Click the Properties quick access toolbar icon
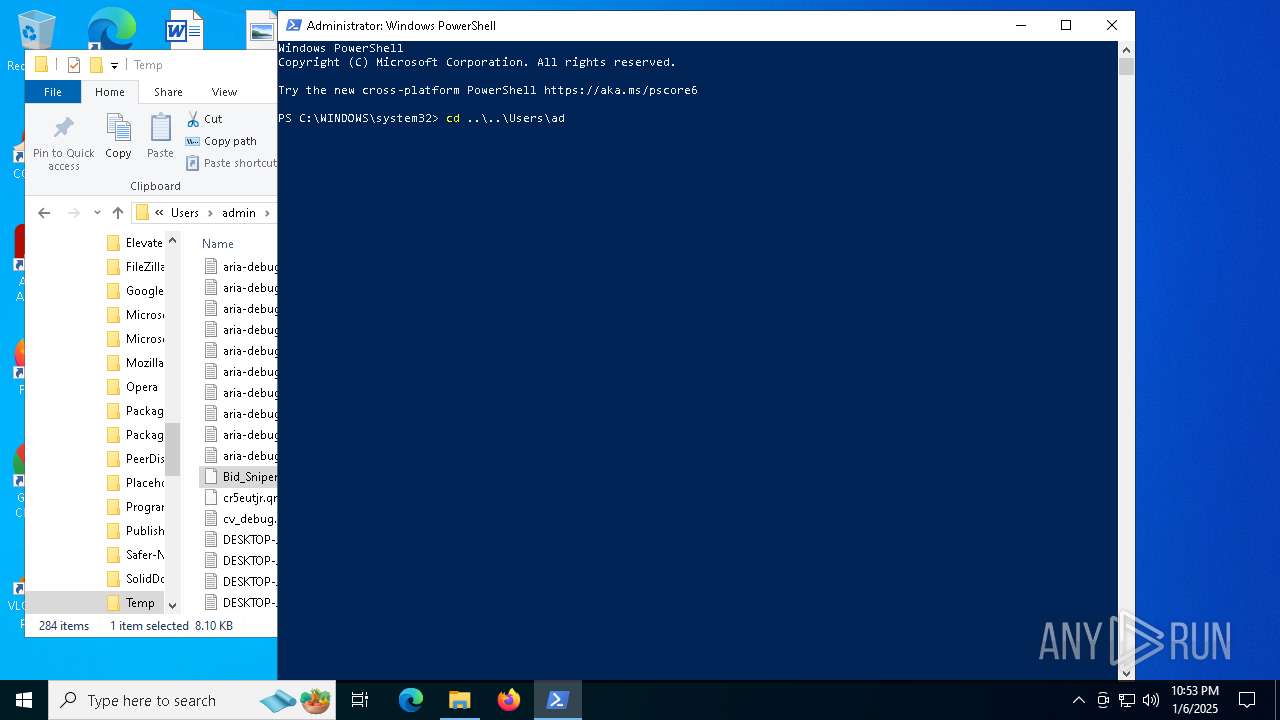The width and height of the screenshot is (1280, 720). [x=73, y=65]
